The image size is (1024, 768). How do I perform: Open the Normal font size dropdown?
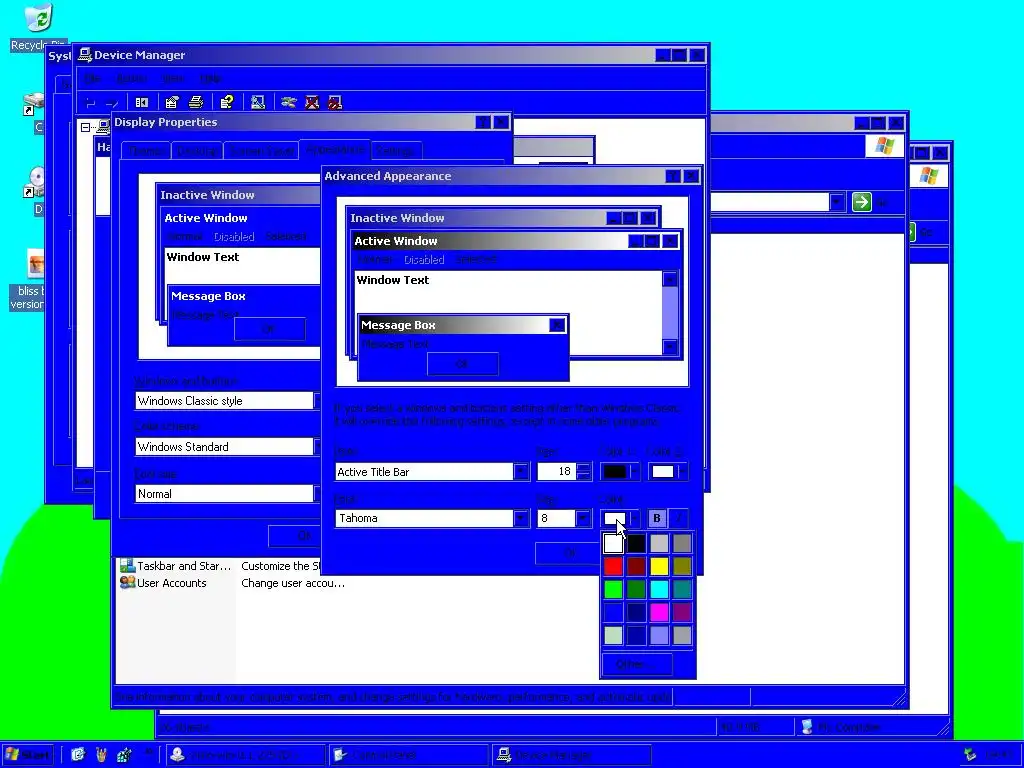point(227,494)
